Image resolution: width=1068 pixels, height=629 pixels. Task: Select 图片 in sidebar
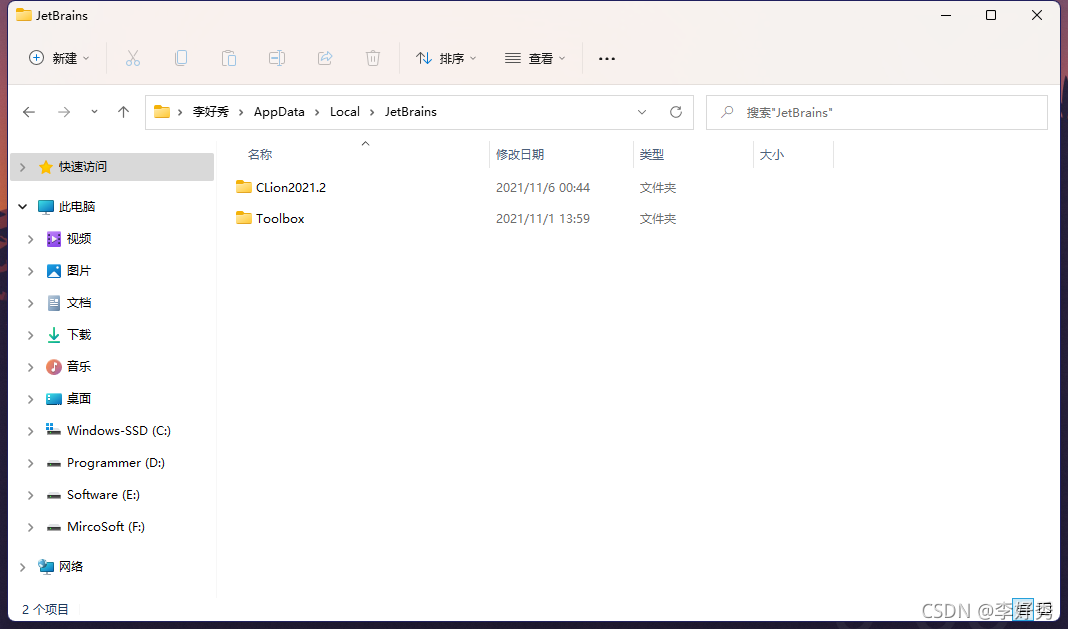[79, 271]
